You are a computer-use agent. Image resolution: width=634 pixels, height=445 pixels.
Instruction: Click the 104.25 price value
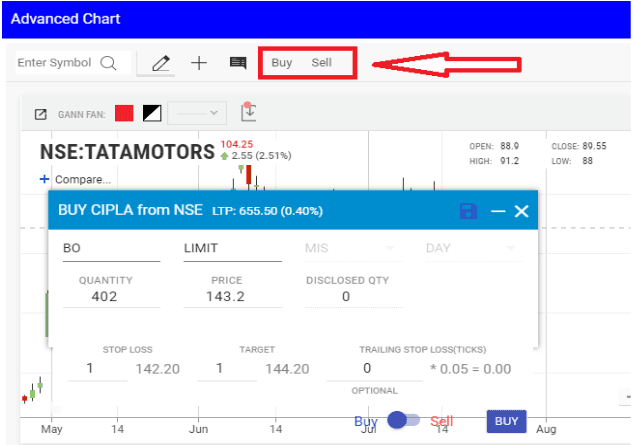pyautogui.click(x=237, y=144)
